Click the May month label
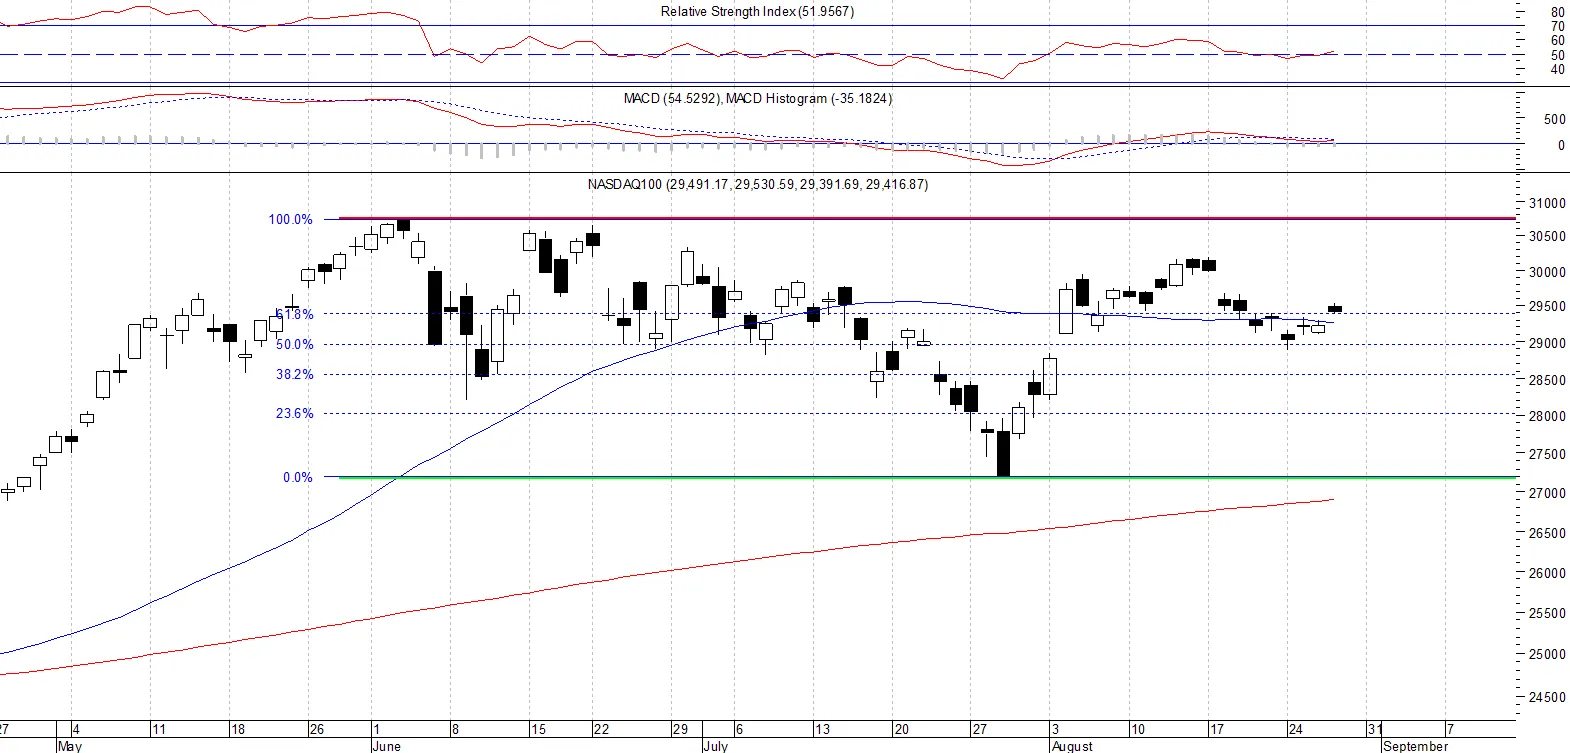Screen dimensions: 1570x753 pyautogui.click(x=70, y=746)
